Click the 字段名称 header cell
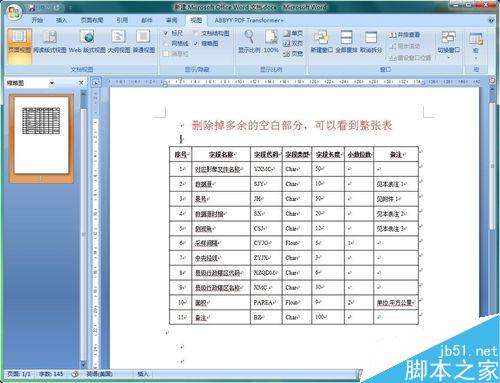Image resolution: width=500 pixels, height=383 pixels. 221,154
